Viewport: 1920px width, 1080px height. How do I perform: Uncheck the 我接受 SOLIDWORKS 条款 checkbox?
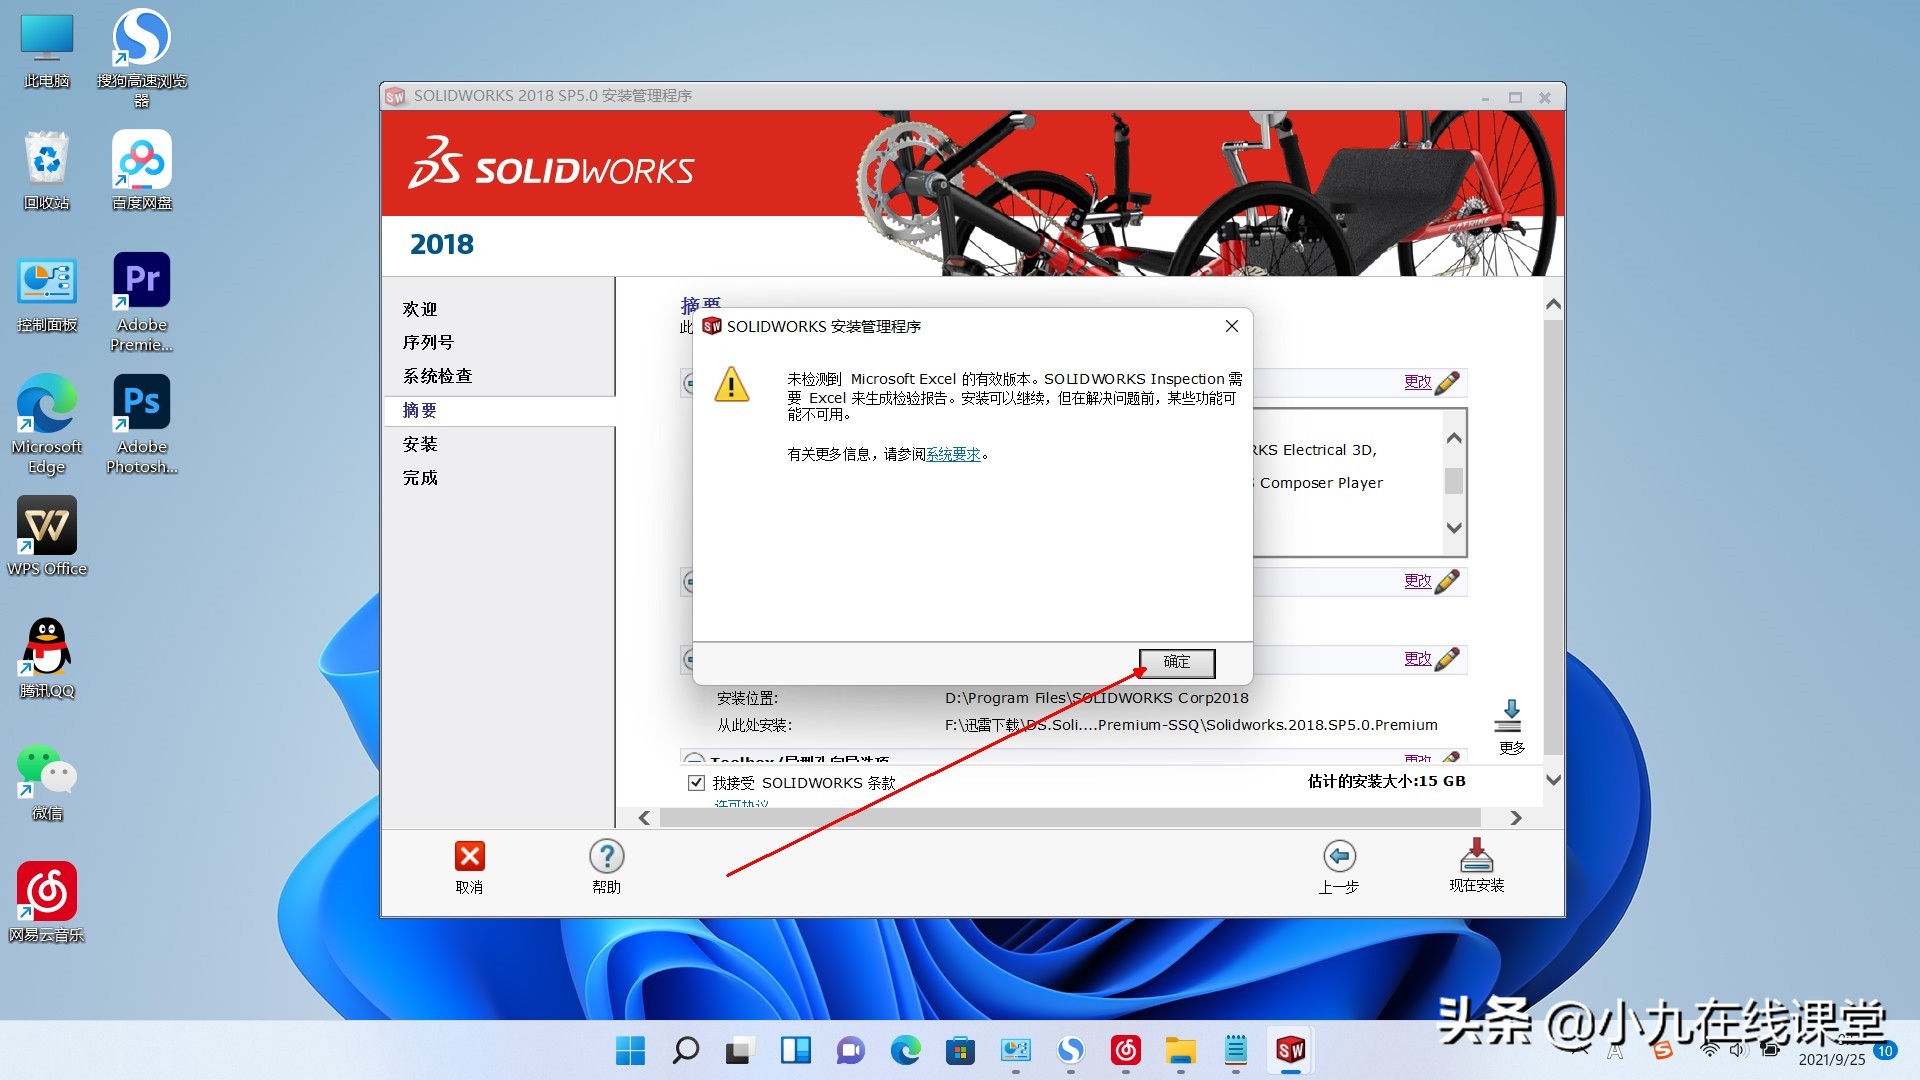pyautogui.click(x=696, y=782)
